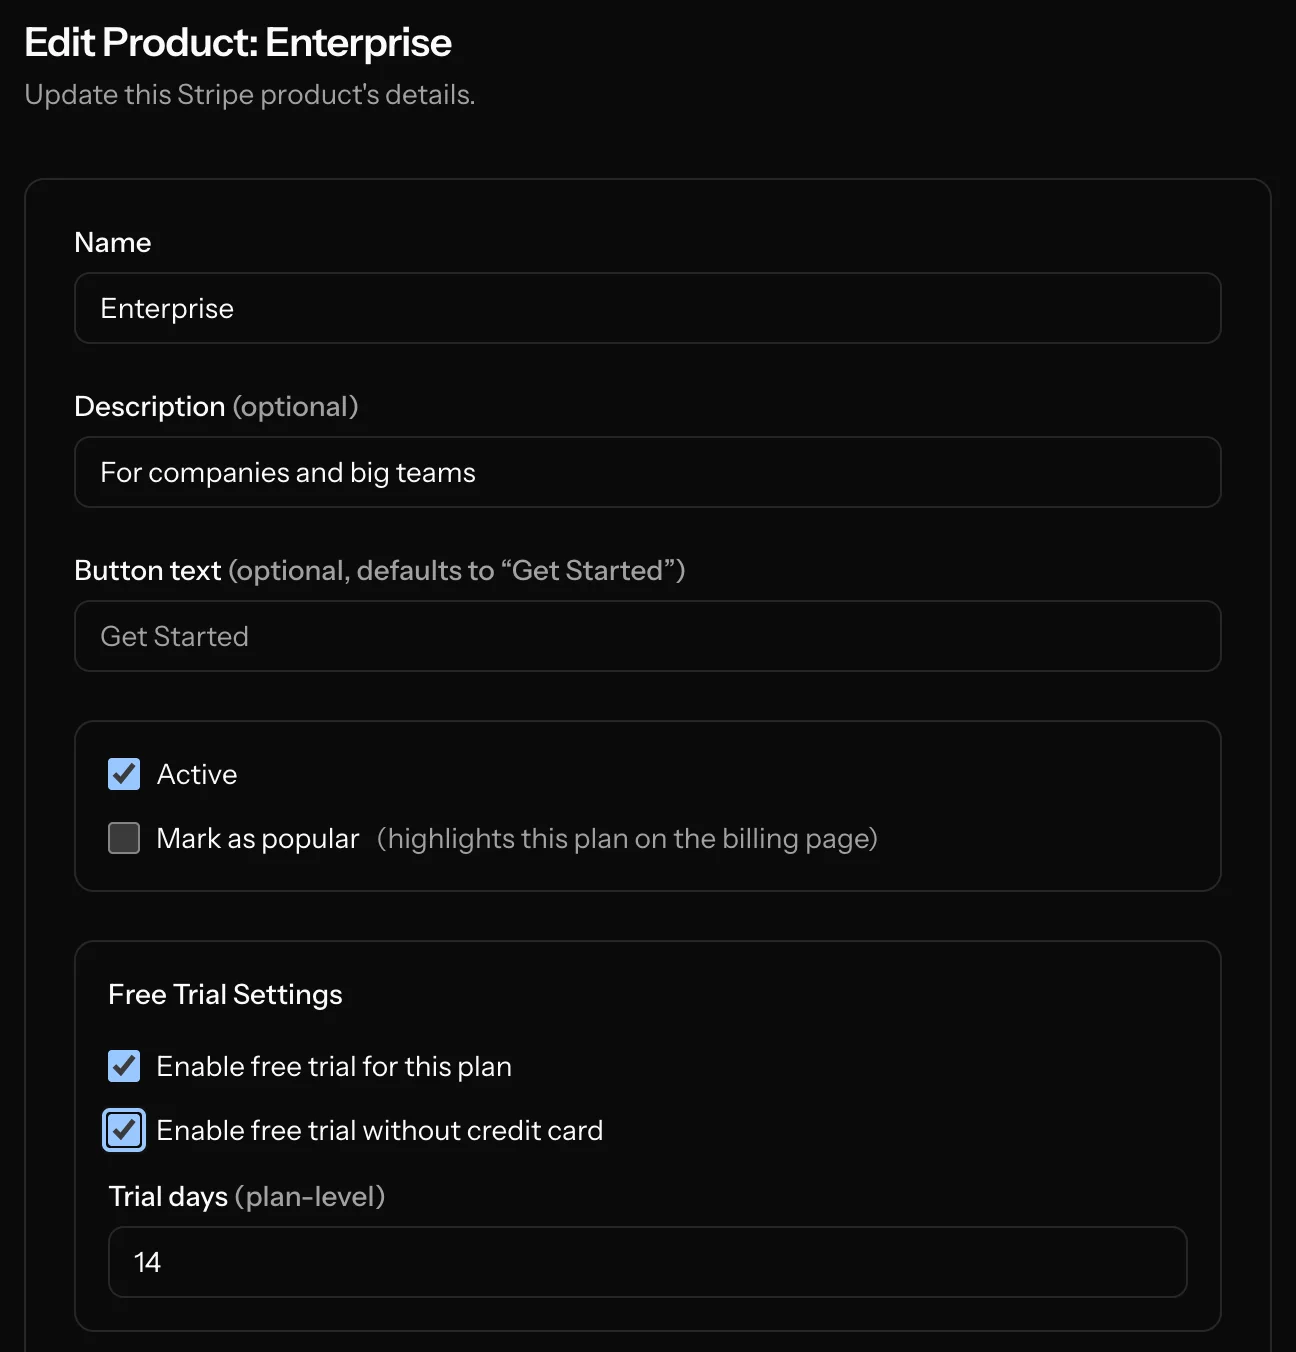Click the "Button text" label
This screenshot has height=1352, width=1296.
coord(146,570)
